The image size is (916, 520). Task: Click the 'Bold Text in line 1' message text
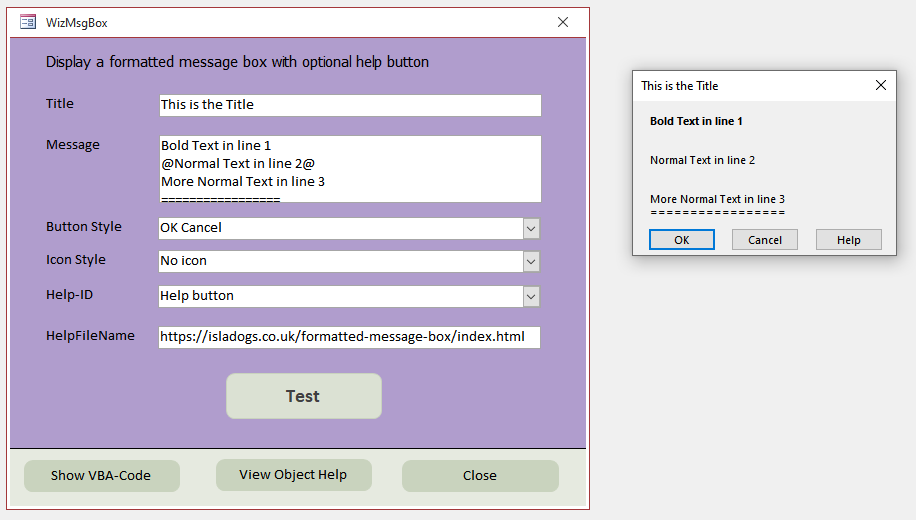point(696,121)
